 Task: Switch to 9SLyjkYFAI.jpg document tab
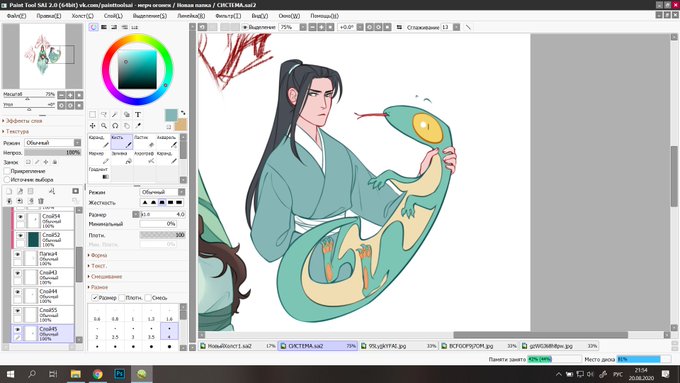(x=398, y=346)
